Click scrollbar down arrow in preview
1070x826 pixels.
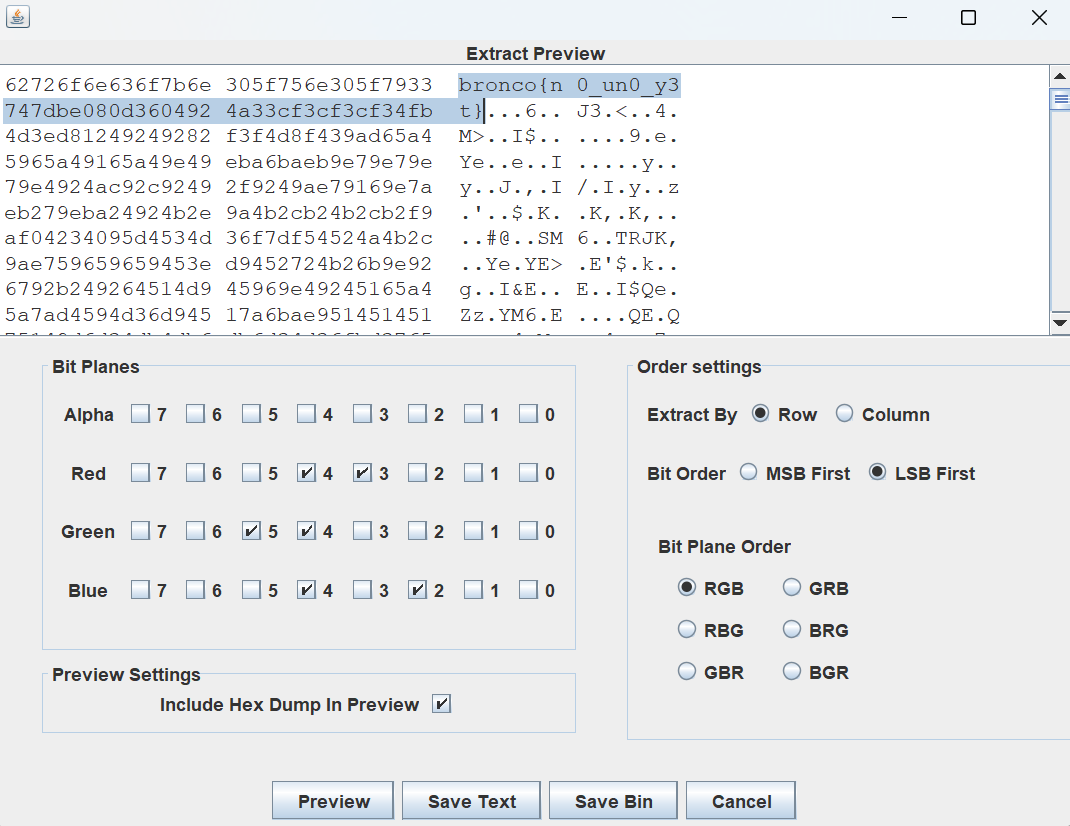pos(1060,323)
